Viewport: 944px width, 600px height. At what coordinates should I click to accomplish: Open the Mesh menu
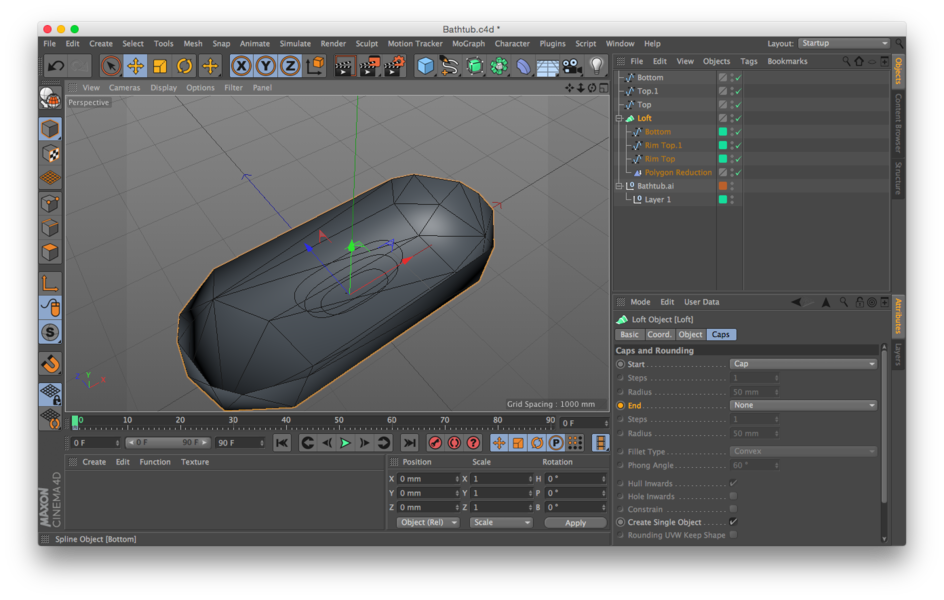(x=193, y=44)
